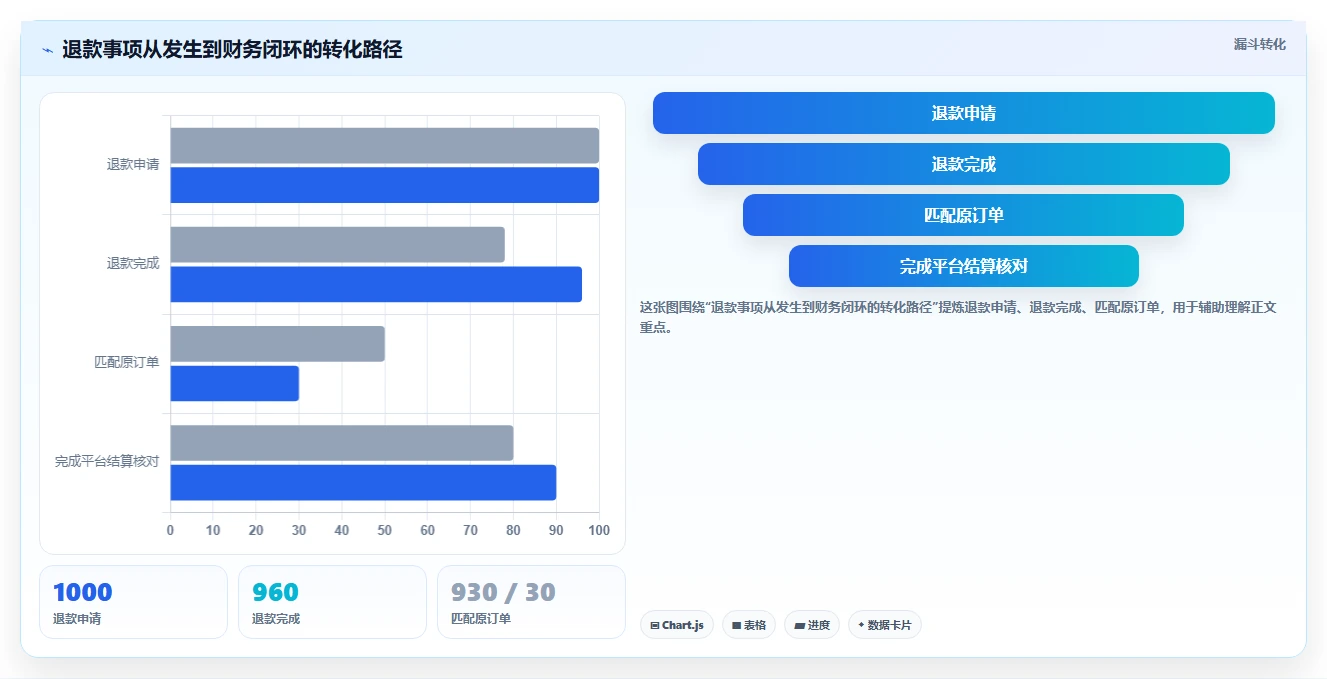Click the gray bar for 完成平台结算核对
This screenshot has width=1327, height=679.
click(x=342, y=443)
